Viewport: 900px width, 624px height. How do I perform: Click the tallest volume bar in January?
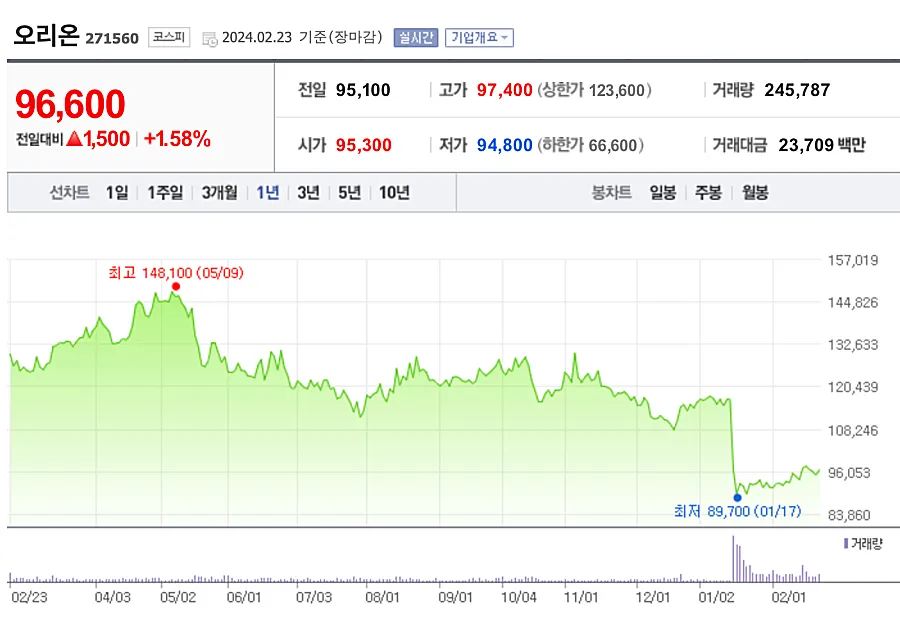click(x=733, y=559)
